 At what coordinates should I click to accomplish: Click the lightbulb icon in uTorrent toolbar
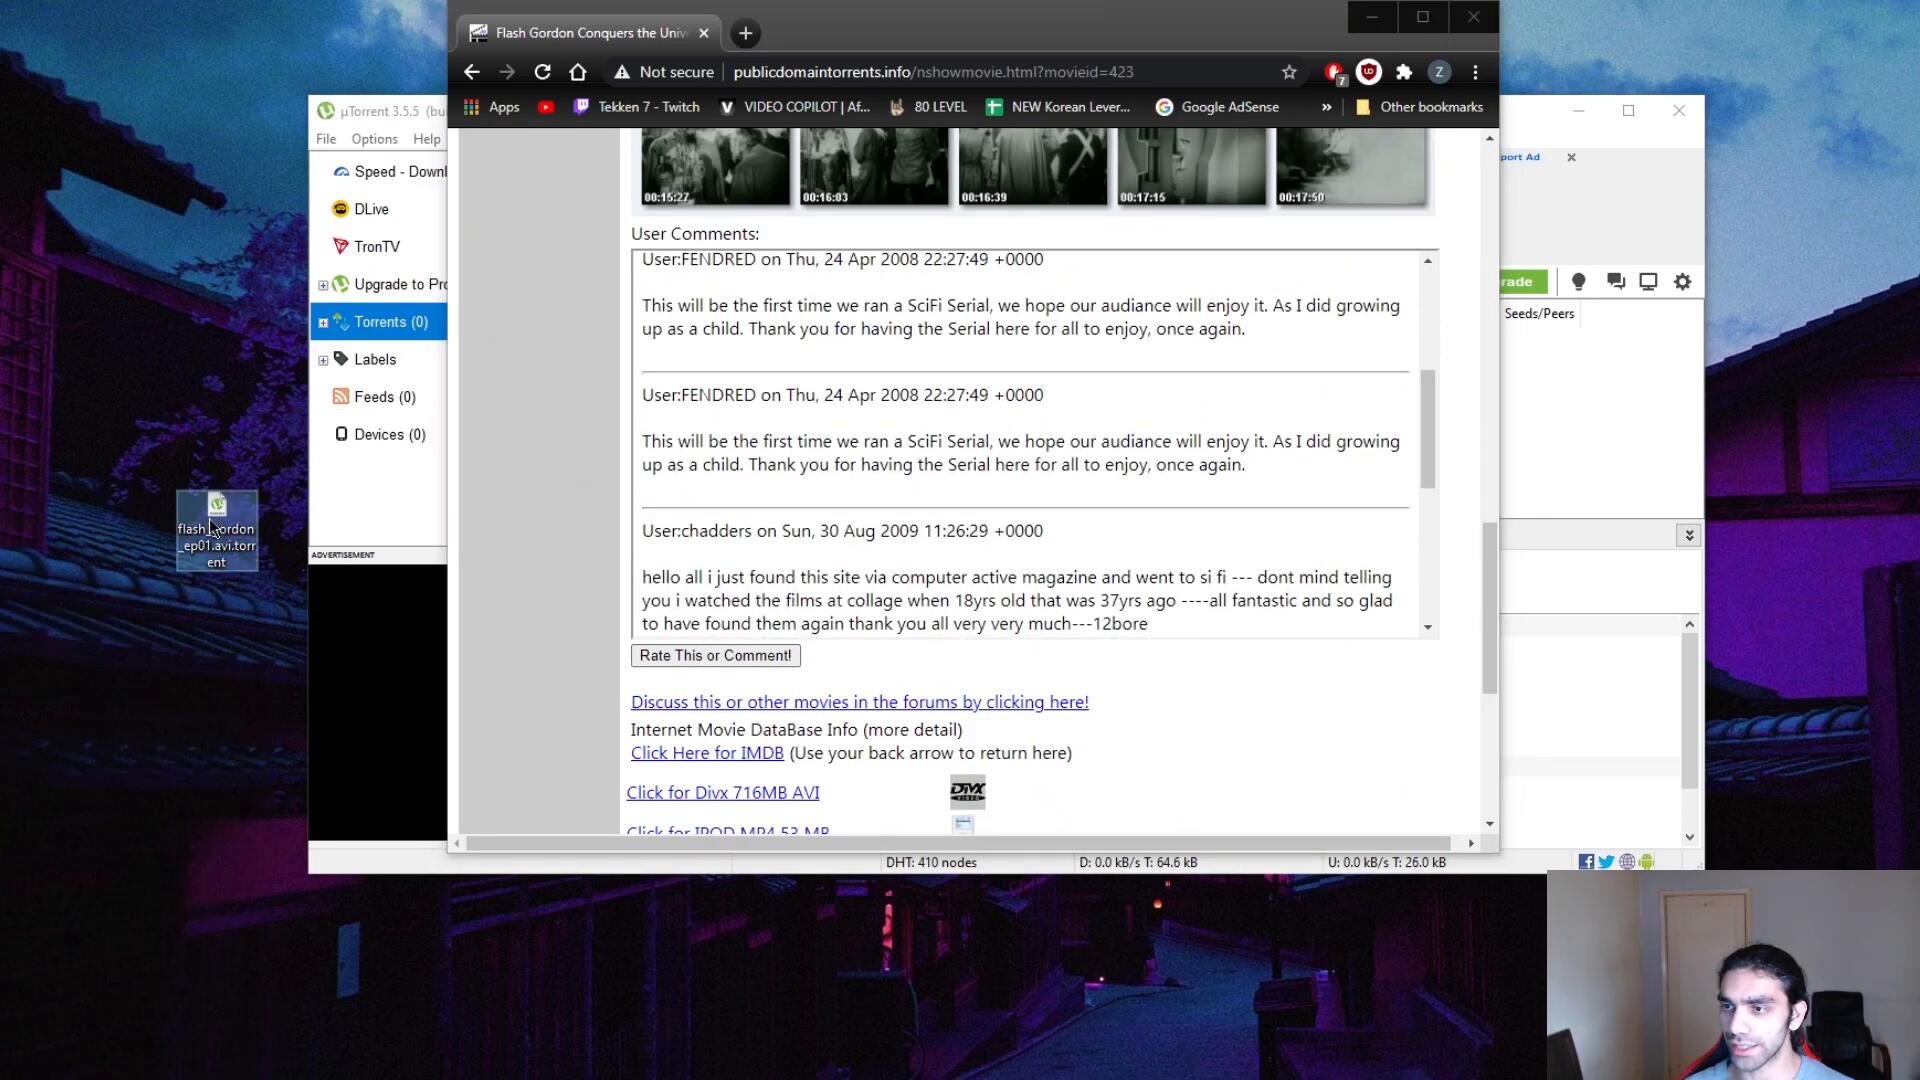coord(1578,282)
